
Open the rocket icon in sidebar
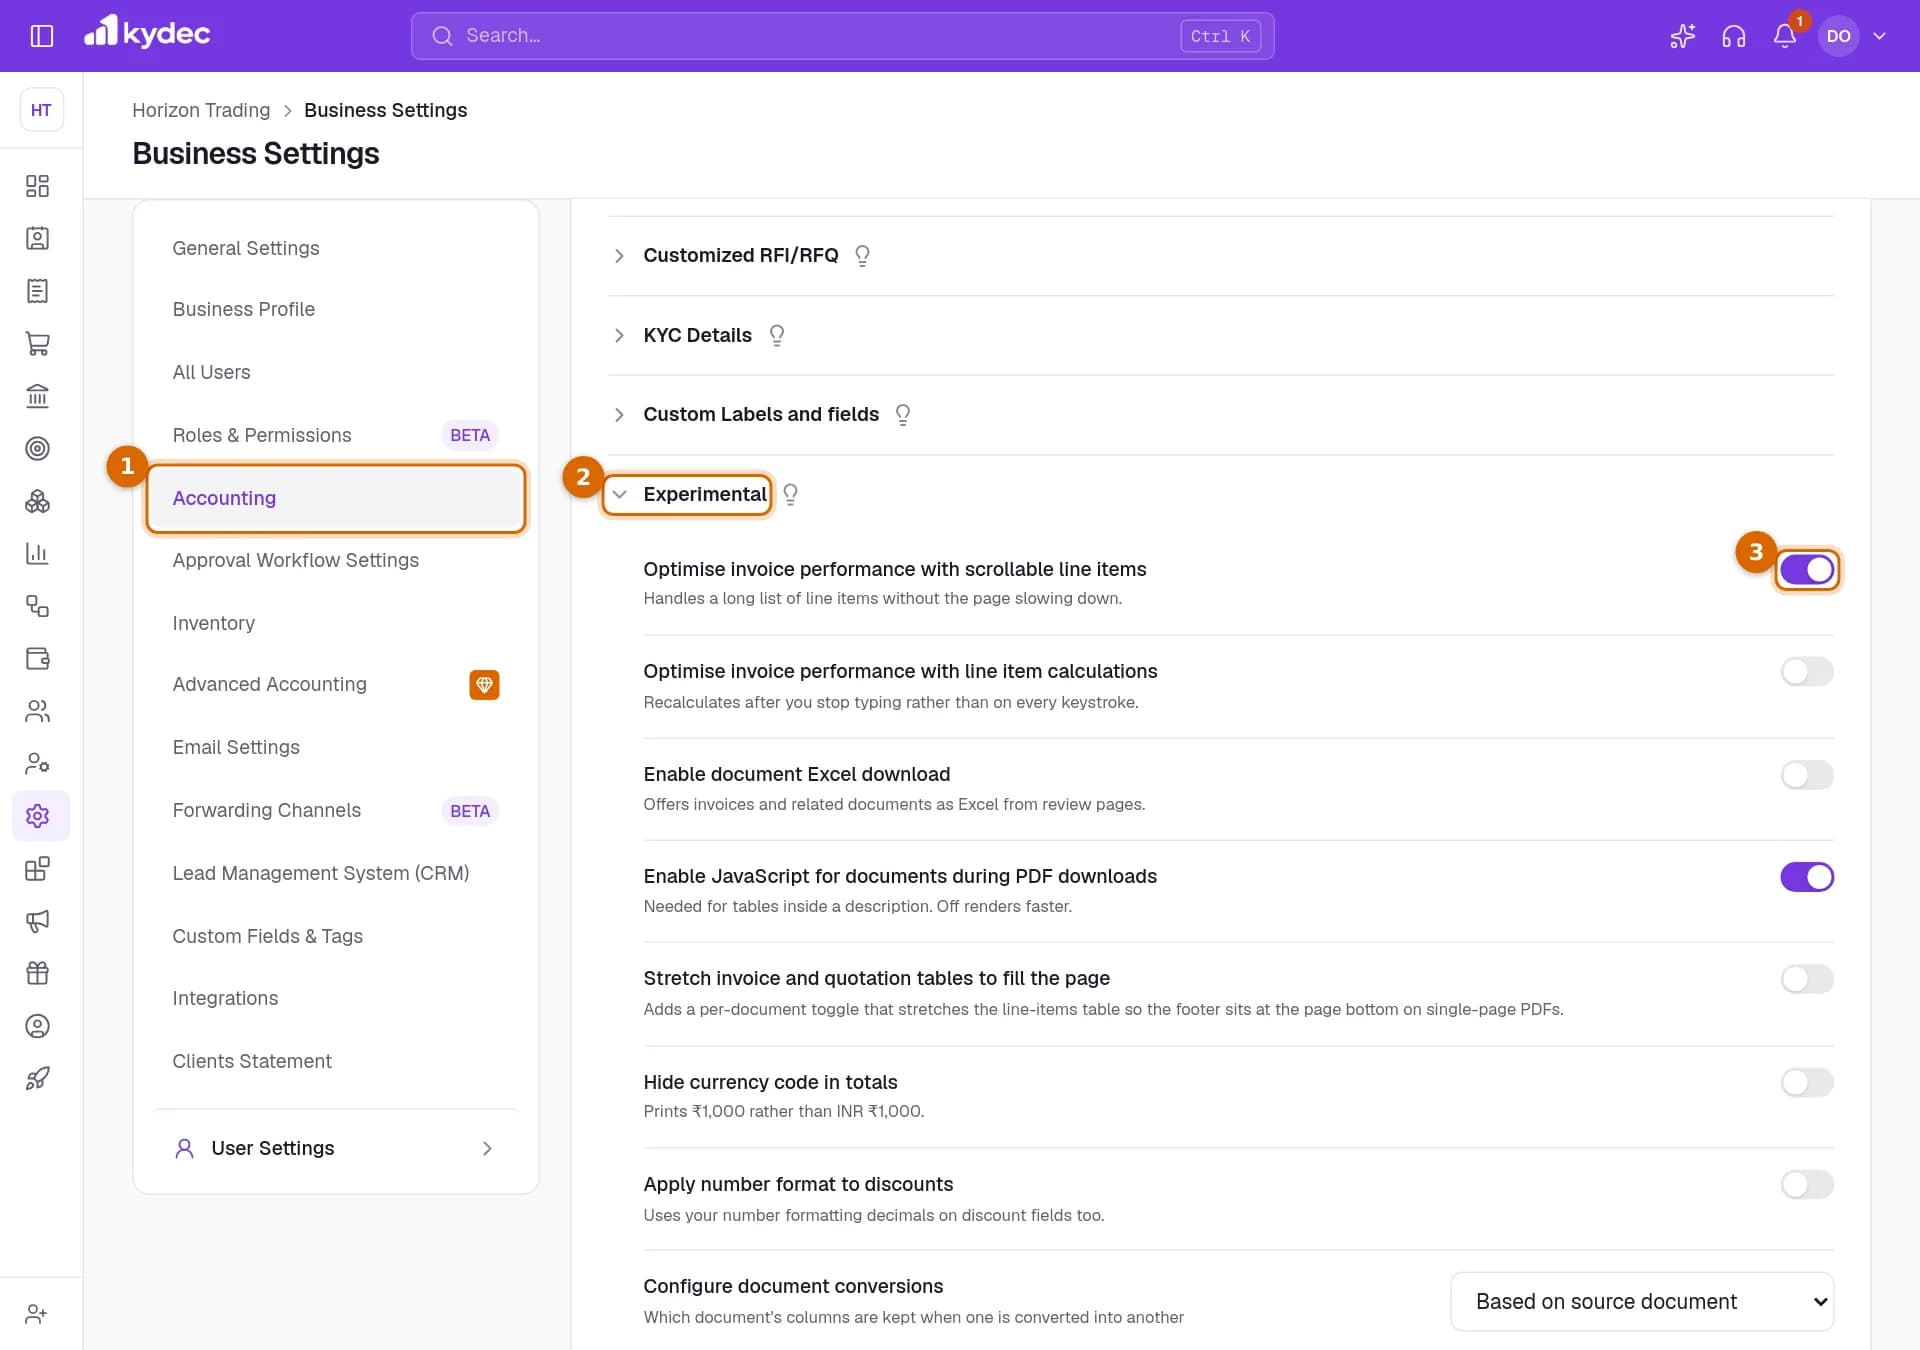(x=37, y=1078)
